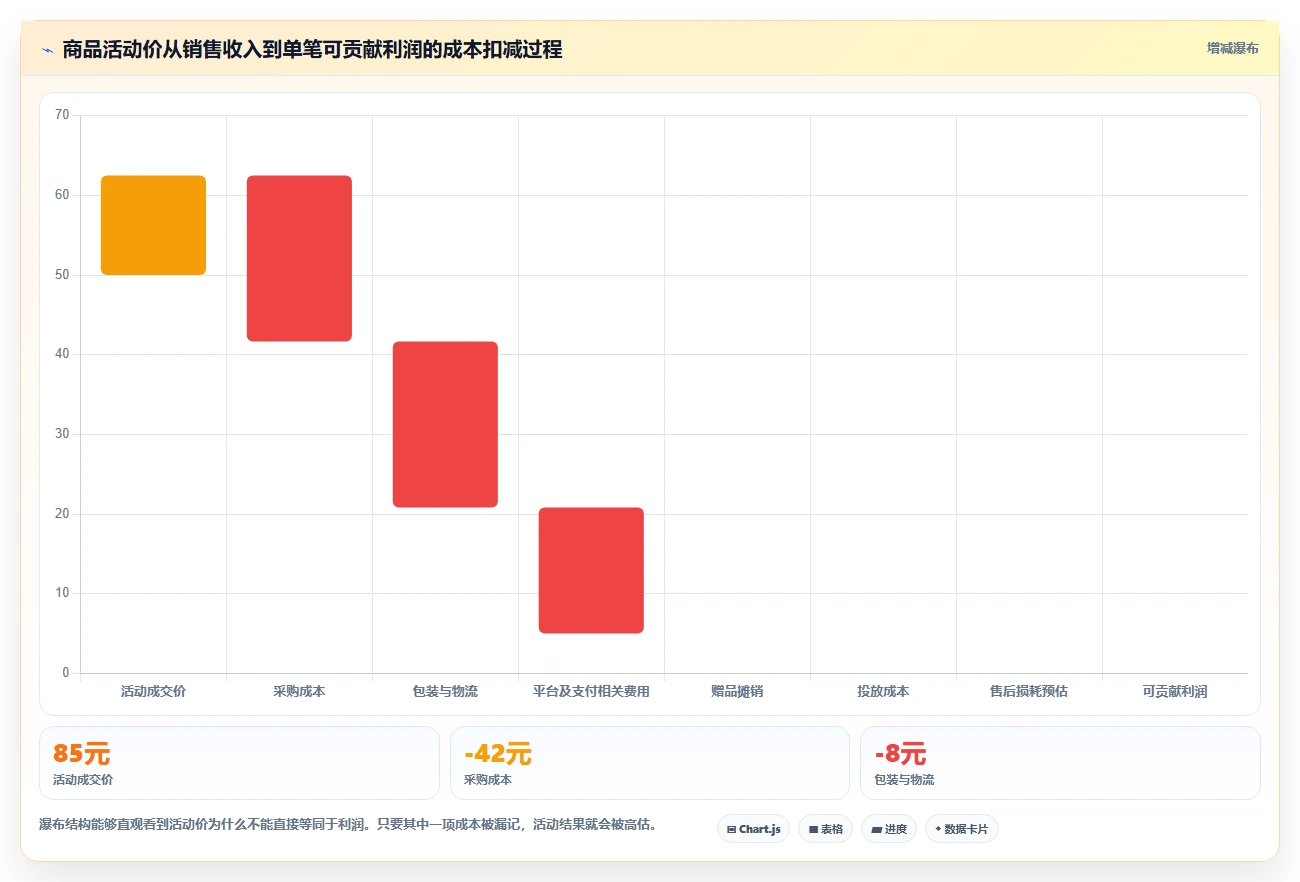Click the x-axis label 平台及支付相关费用
This screenshot has width=1300, height=882.
(x=591, y=691)
